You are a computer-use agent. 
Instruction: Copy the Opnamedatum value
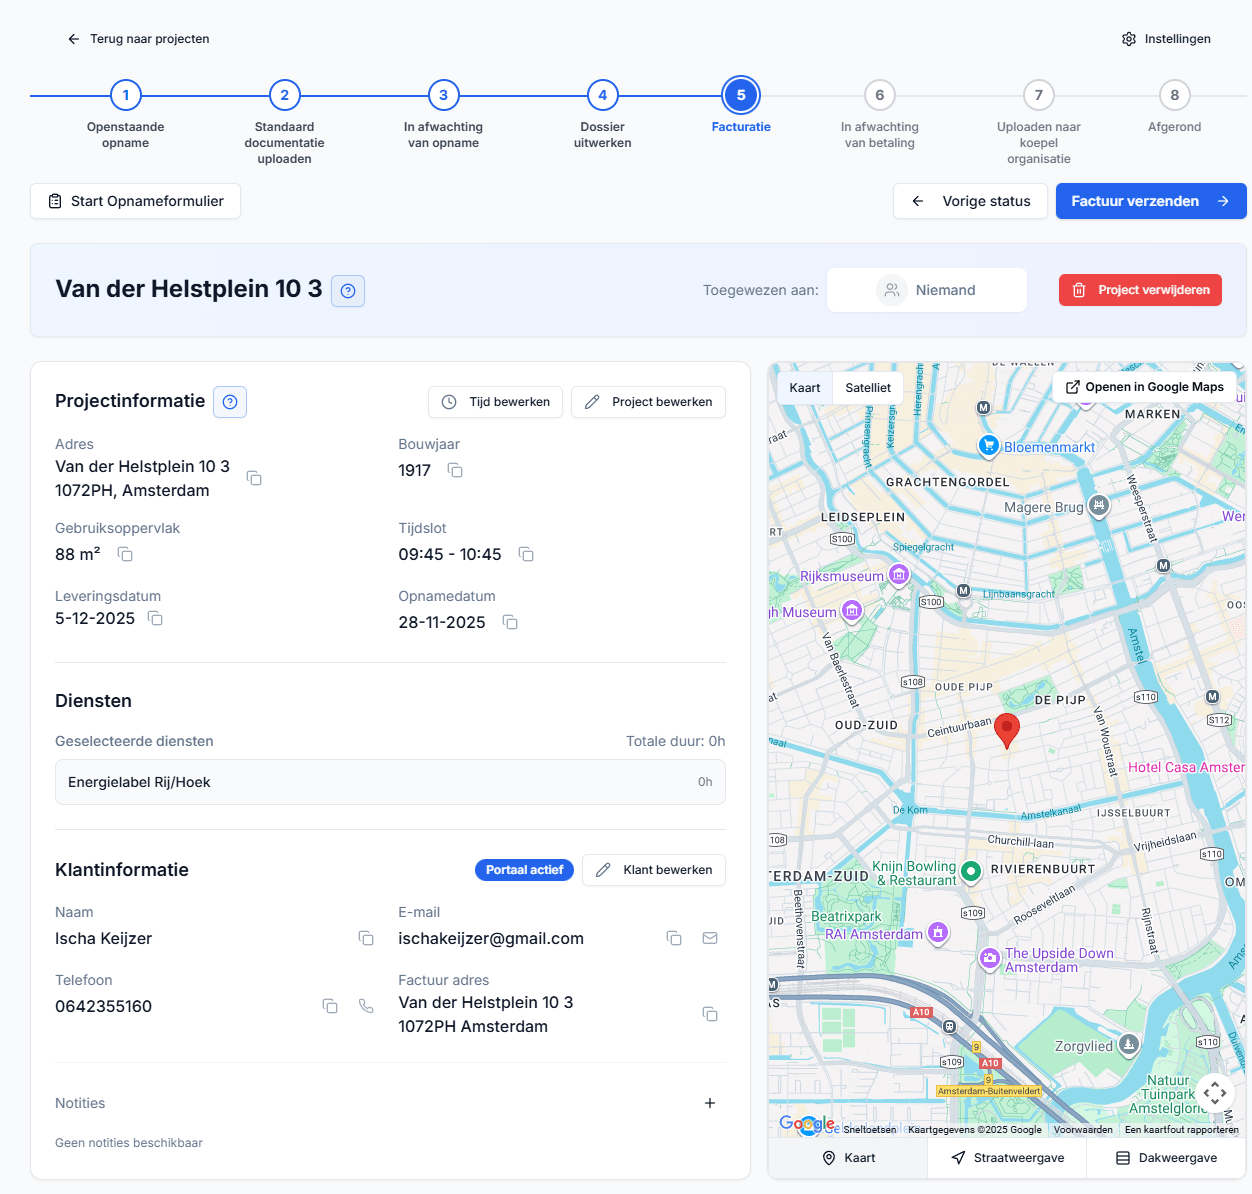pos(510,622)
